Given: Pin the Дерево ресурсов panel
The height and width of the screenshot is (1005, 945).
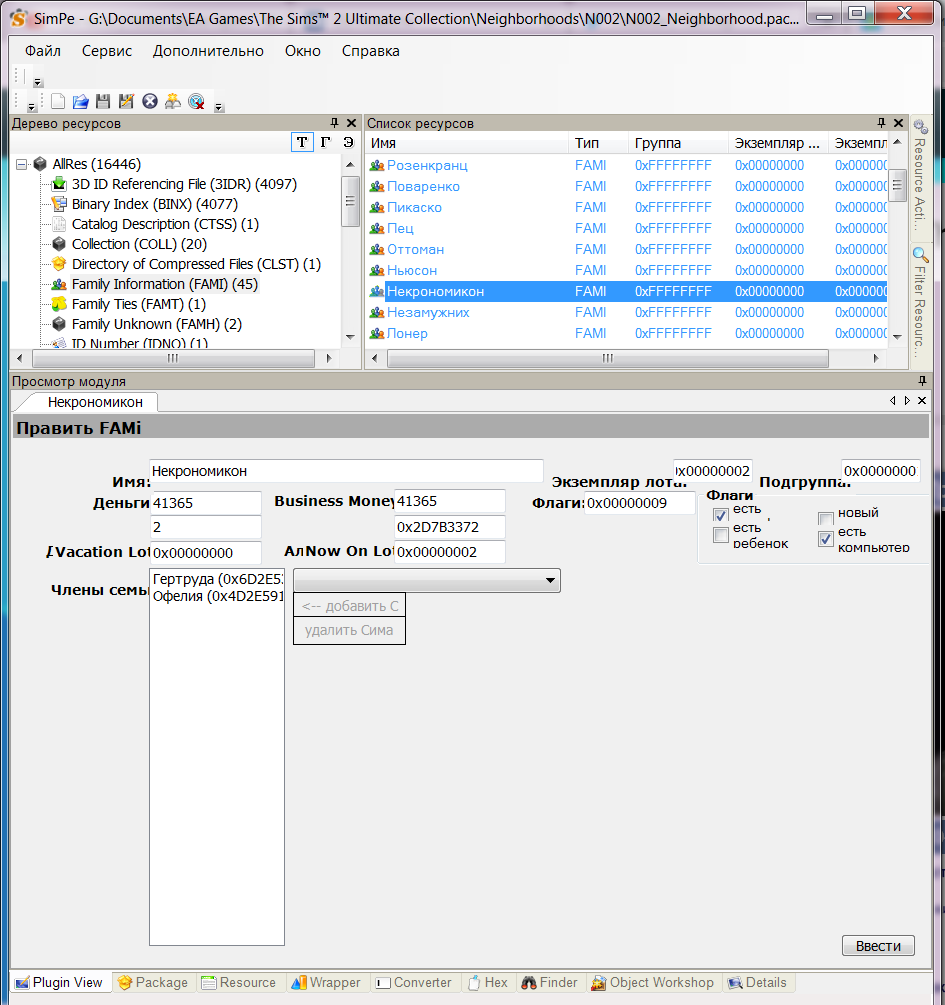Looking at the screenshot, I should click(x=334, y=123).
